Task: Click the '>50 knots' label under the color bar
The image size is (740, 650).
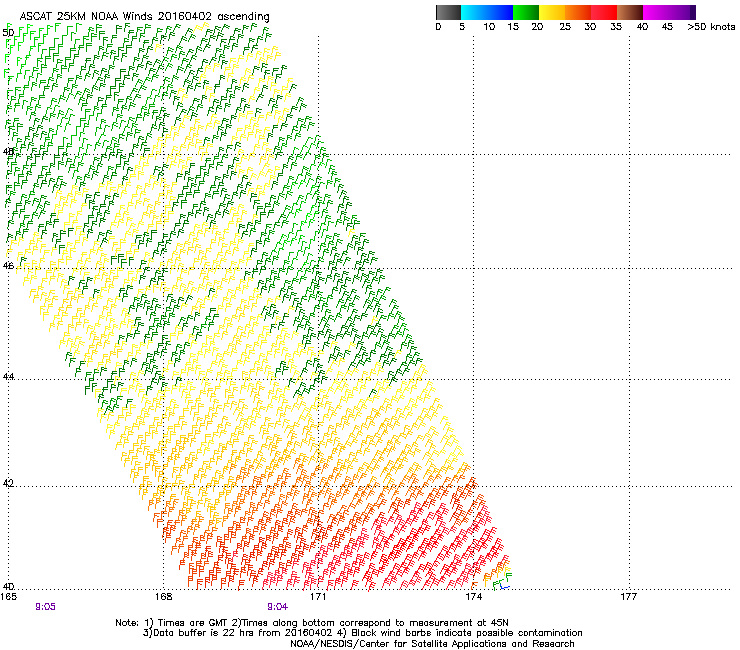Action: pos(711,27)
